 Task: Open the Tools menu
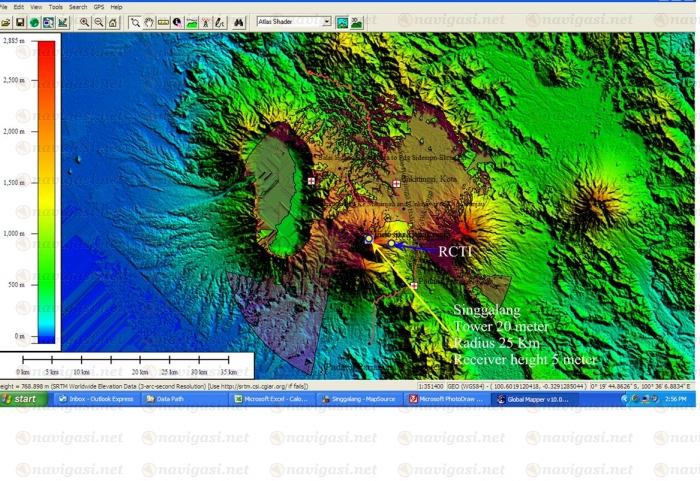55,6
